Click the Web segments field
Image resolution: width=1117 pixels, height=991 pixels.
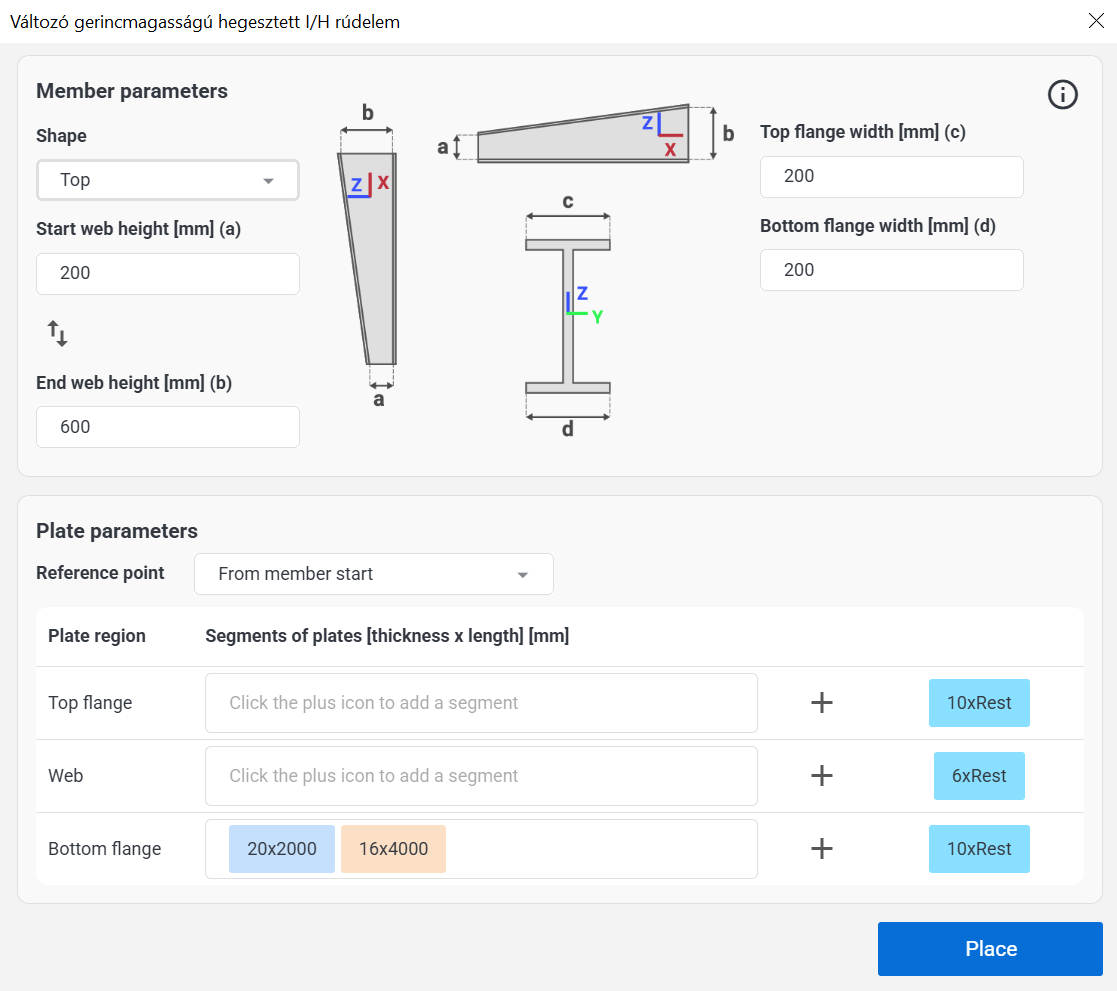480,776
